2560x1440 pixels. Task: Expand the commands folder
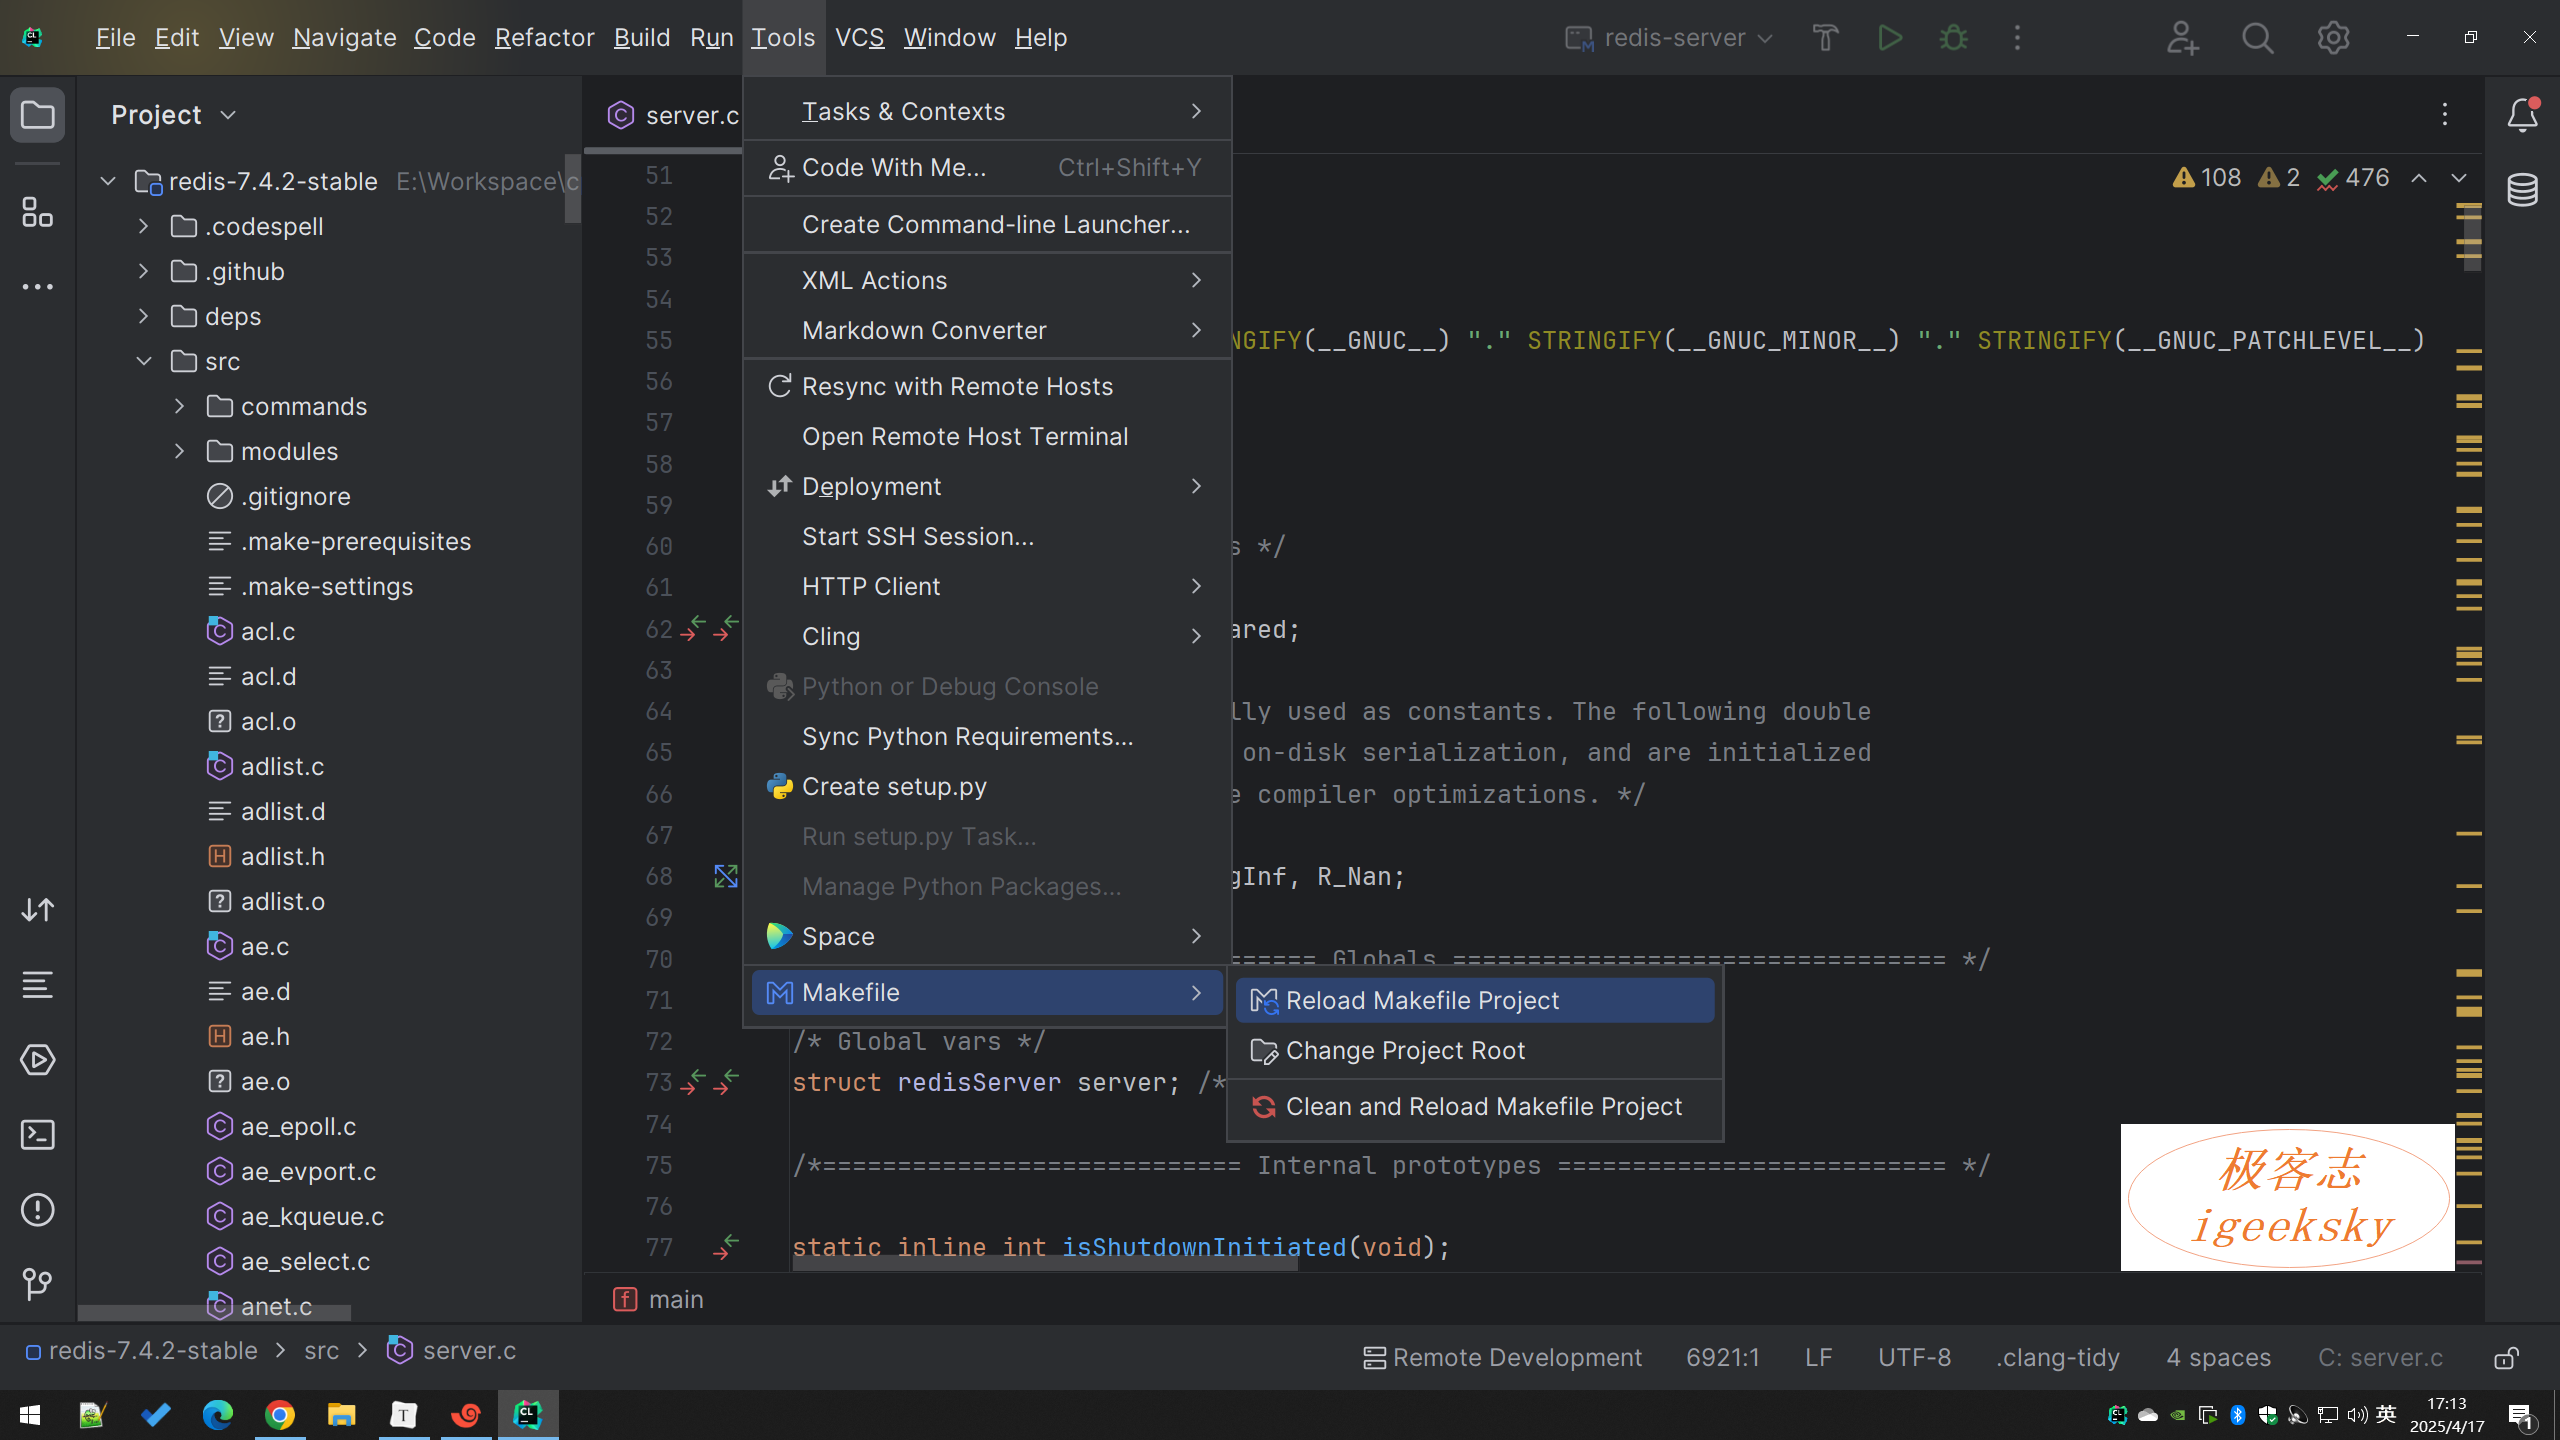[x=180, y=406]
